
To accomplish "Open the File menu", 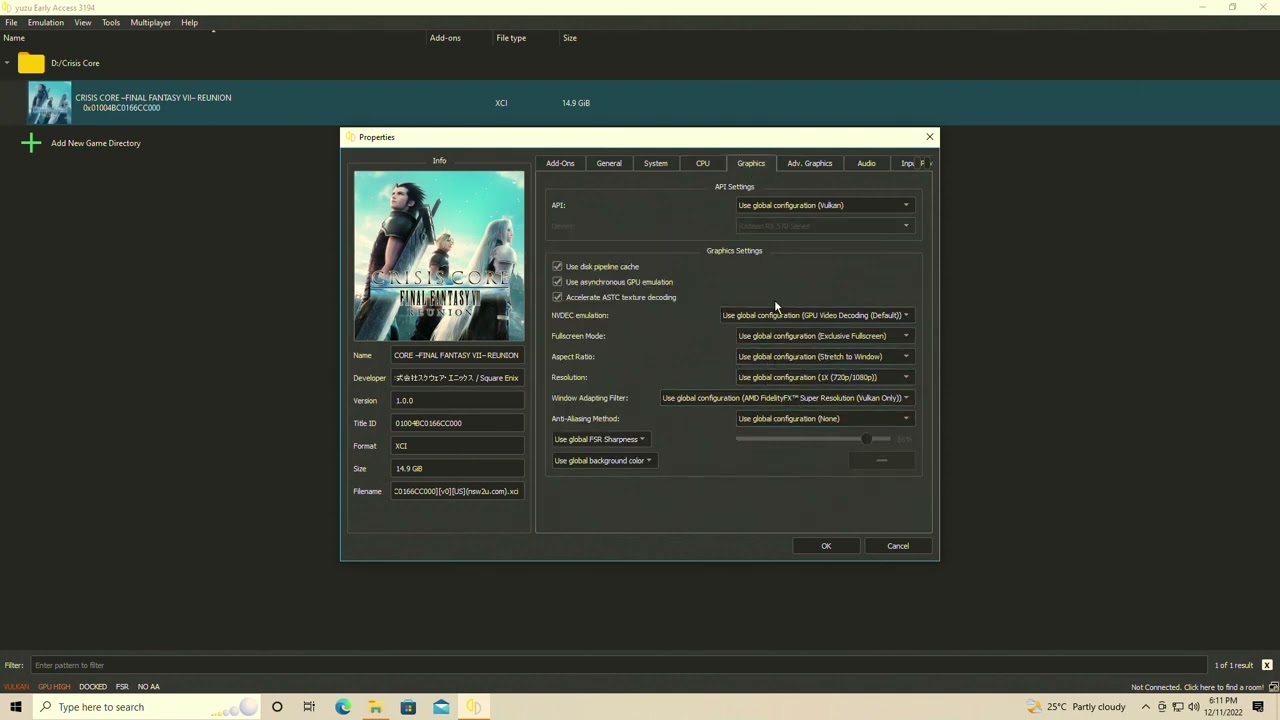I will point(11,22).
